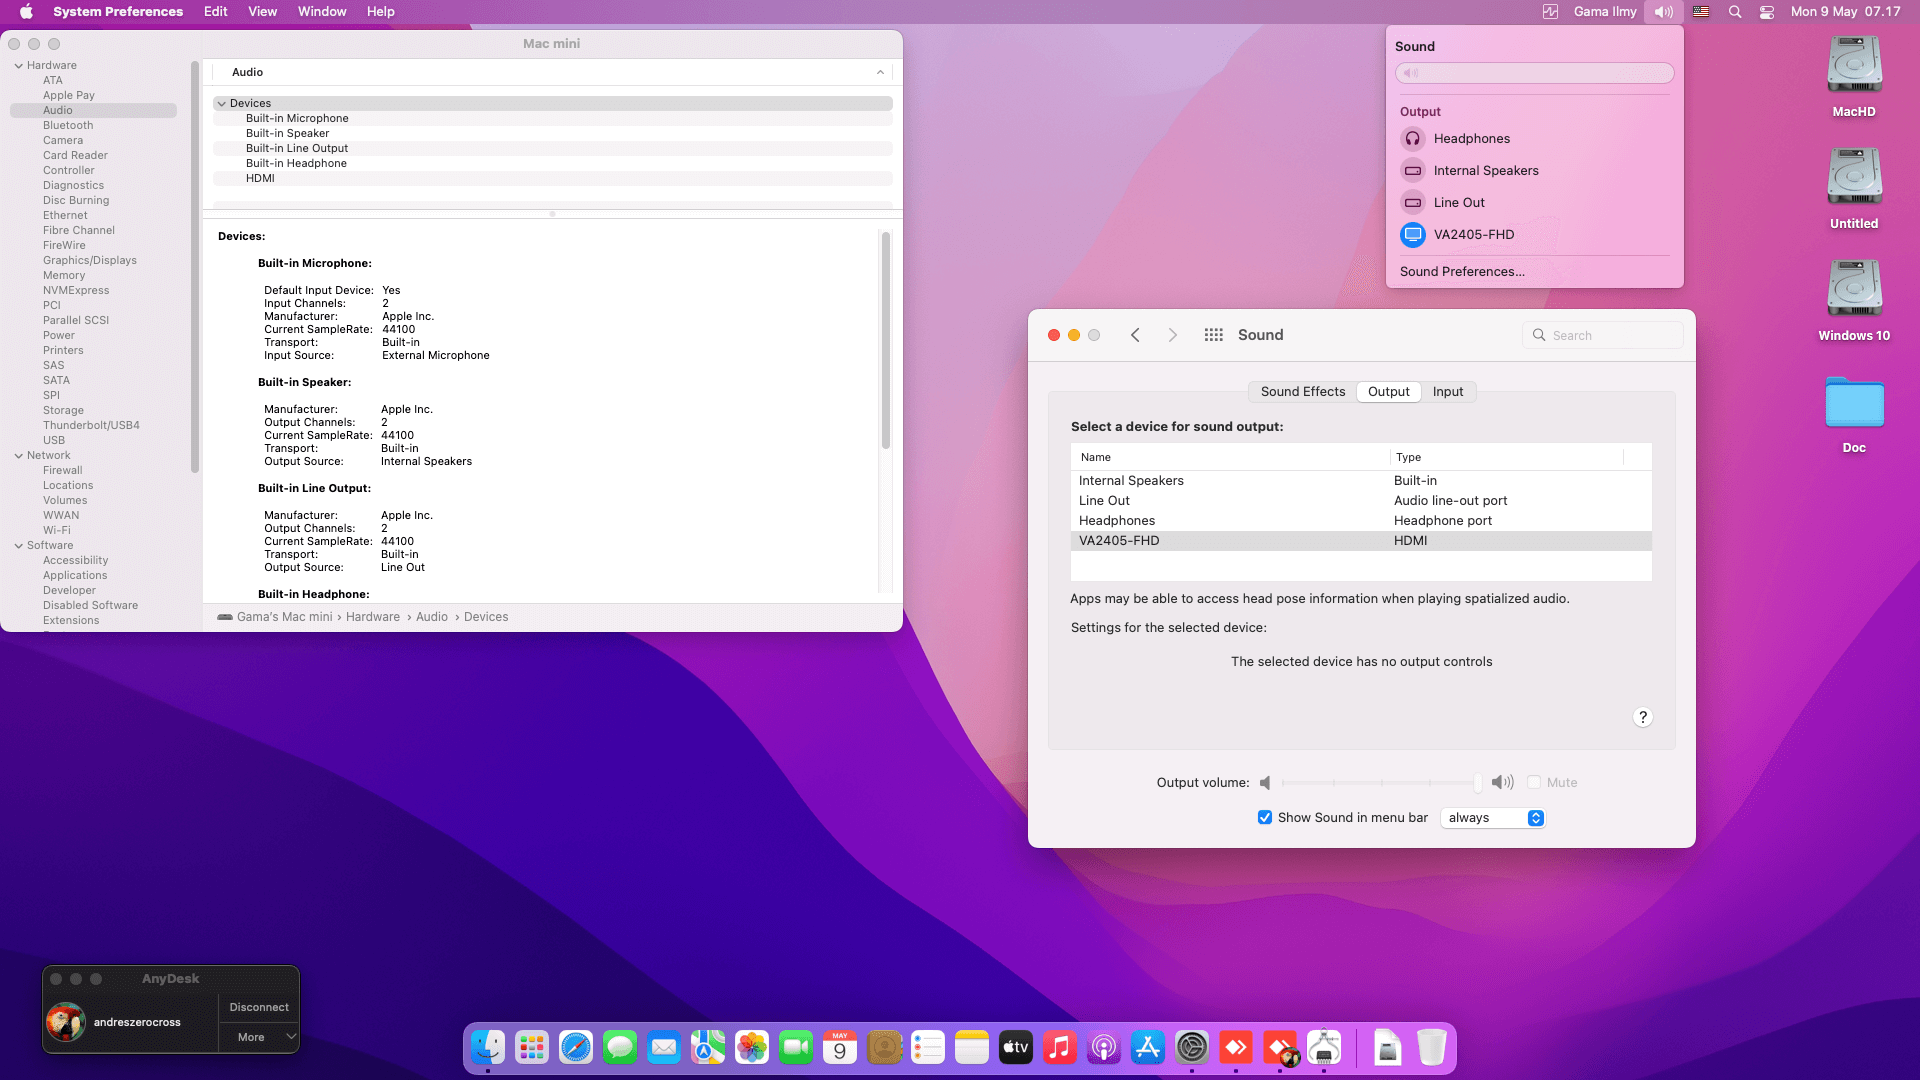Viewport: 1920px width, 1080px height.
Task: Show all preferences grid in Sound window
Action: click(1213, 335)
